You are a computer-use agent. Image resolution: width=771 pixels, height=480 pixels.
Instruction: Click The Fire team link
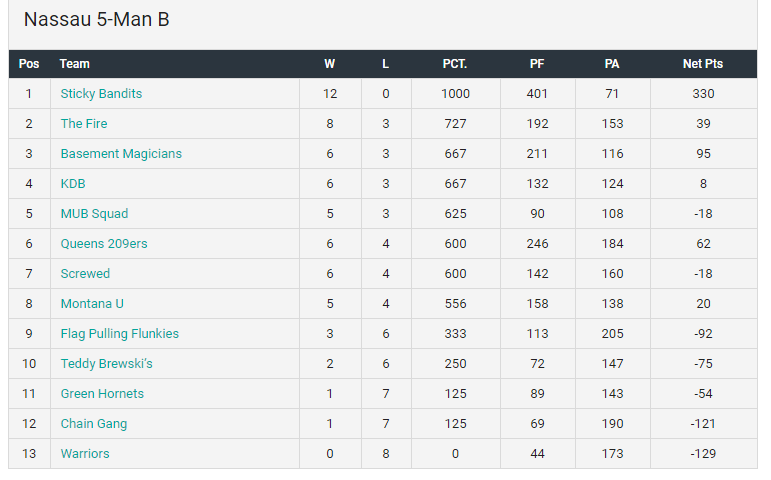pyautogui.click(x=84, y=124)
